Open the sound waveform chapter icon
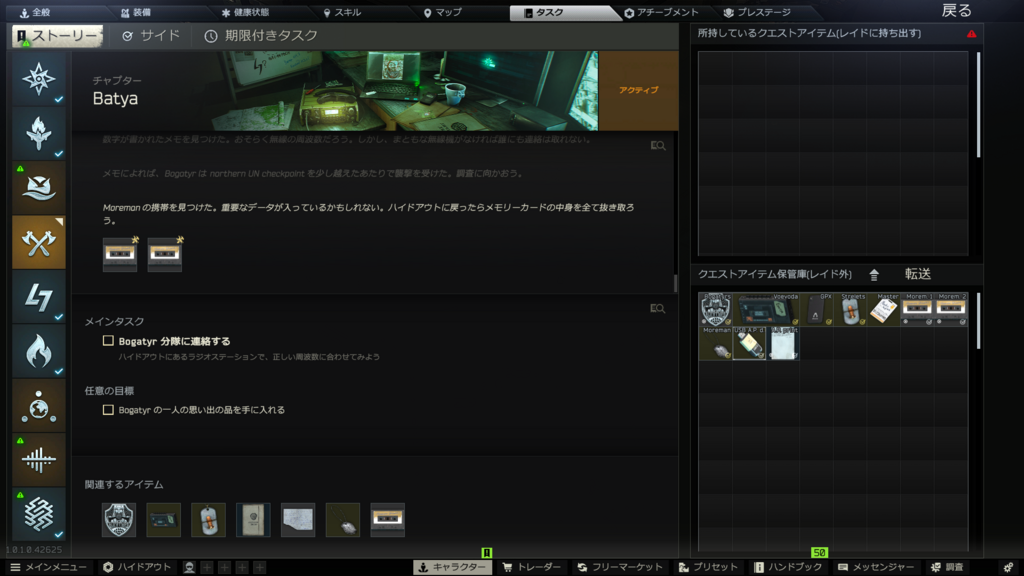 point(39,460)
